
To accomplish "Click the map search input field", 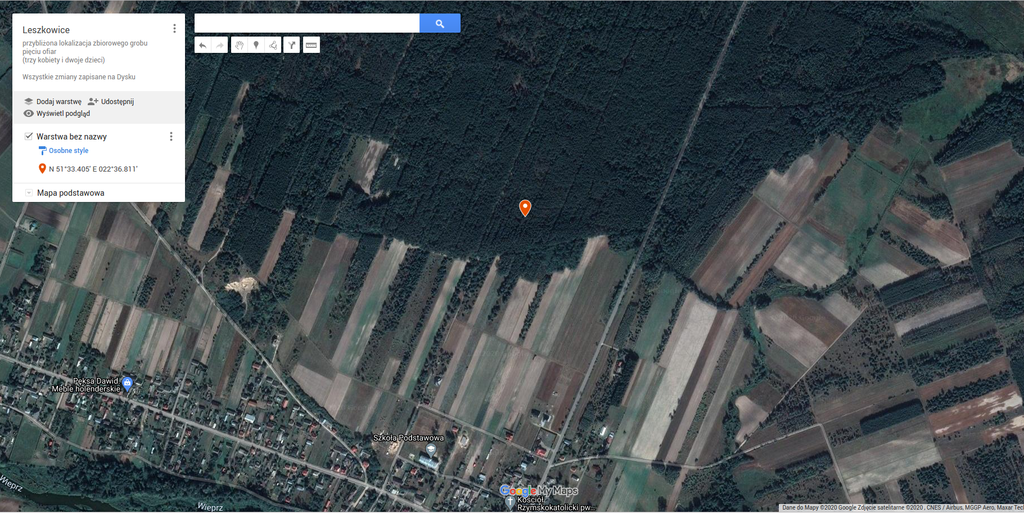I will tap(306, 23).
